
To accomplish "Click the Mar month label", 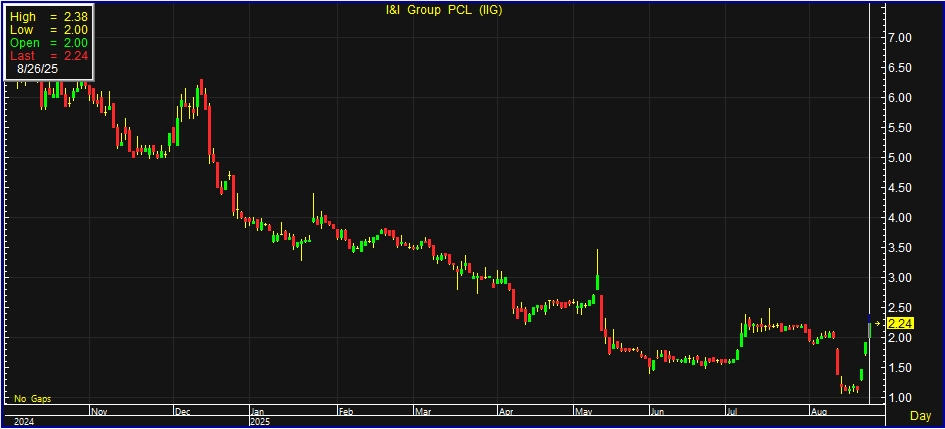I will [422, 411].
